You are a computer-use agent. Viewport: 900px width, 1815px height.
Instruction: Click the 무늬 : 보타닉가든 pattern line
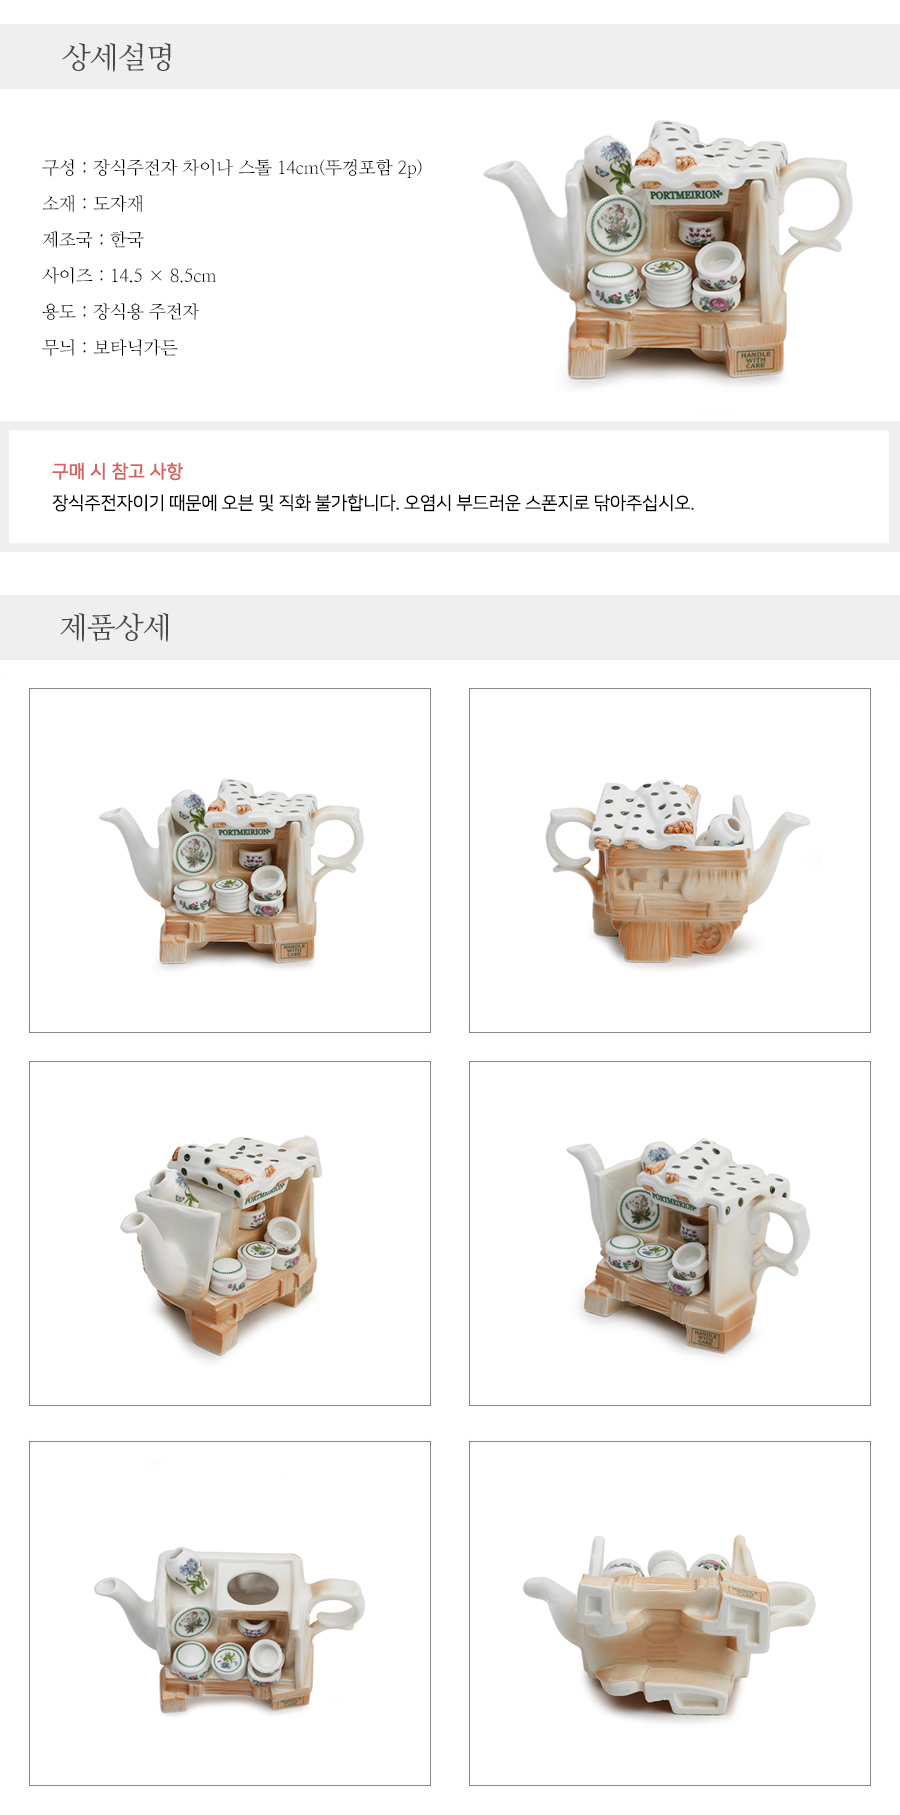click(110, 347)
